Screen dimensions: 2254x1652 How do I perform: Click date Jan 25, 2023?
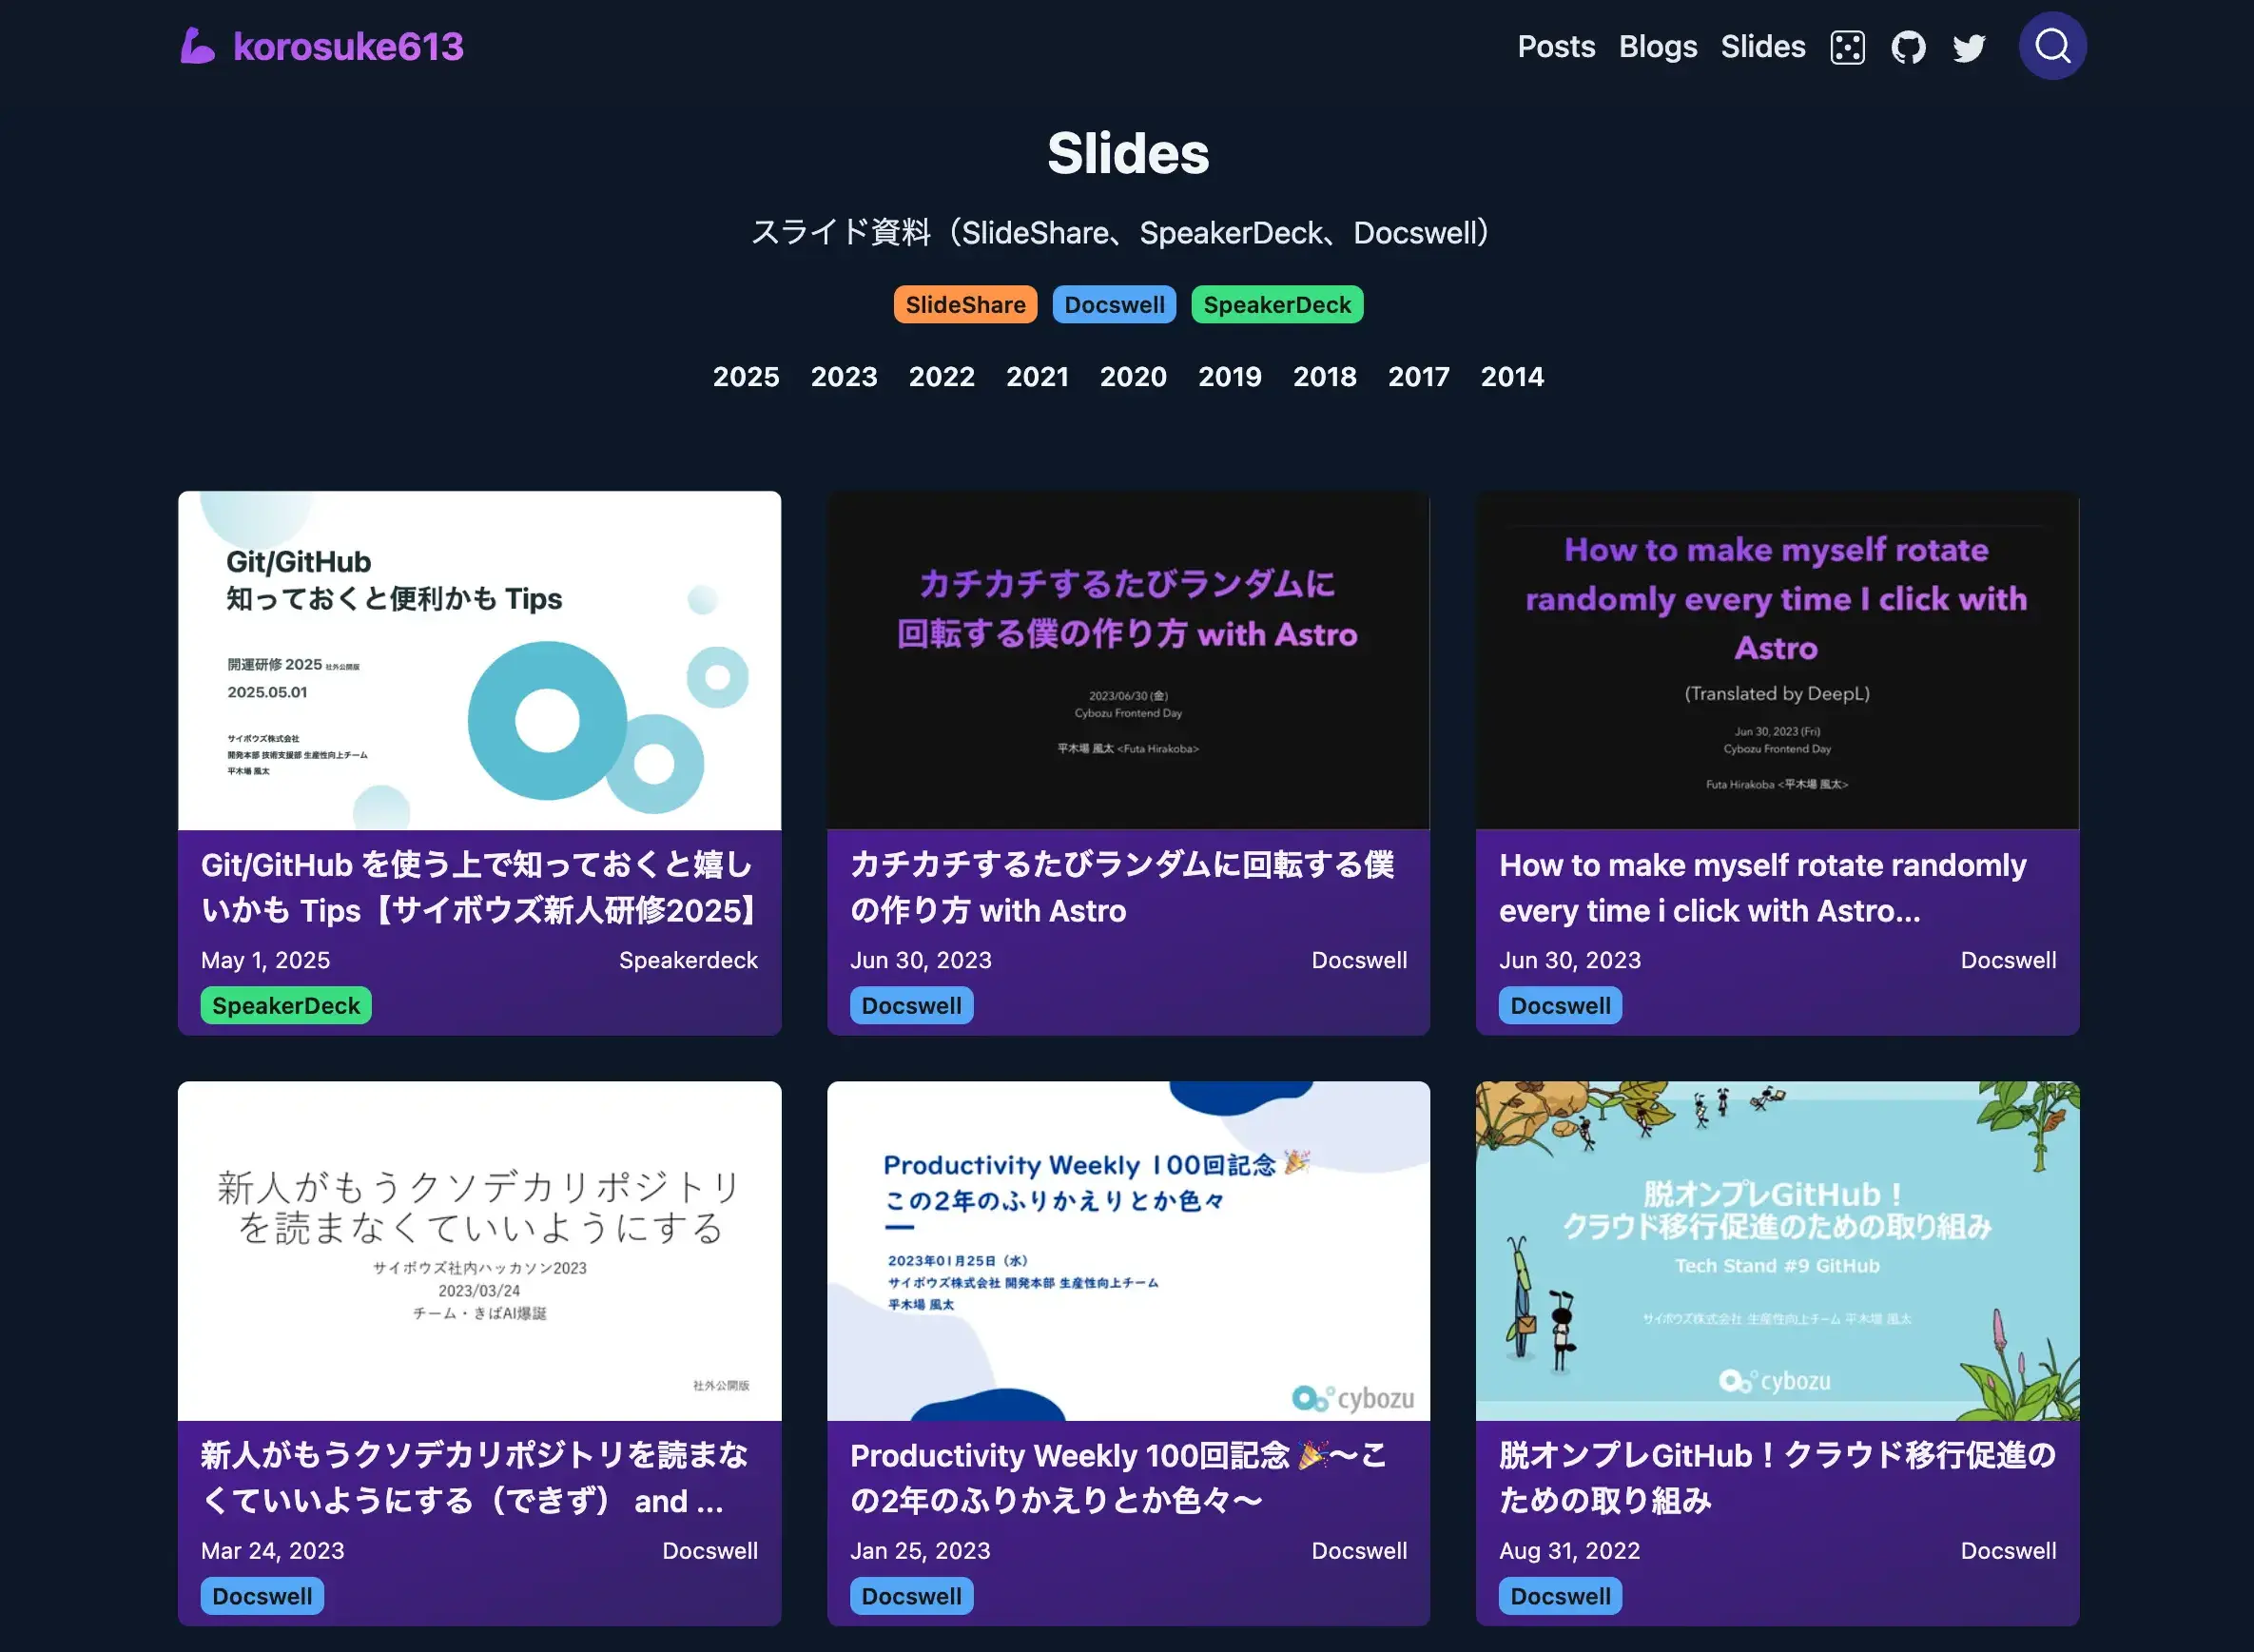[920, 1550]
